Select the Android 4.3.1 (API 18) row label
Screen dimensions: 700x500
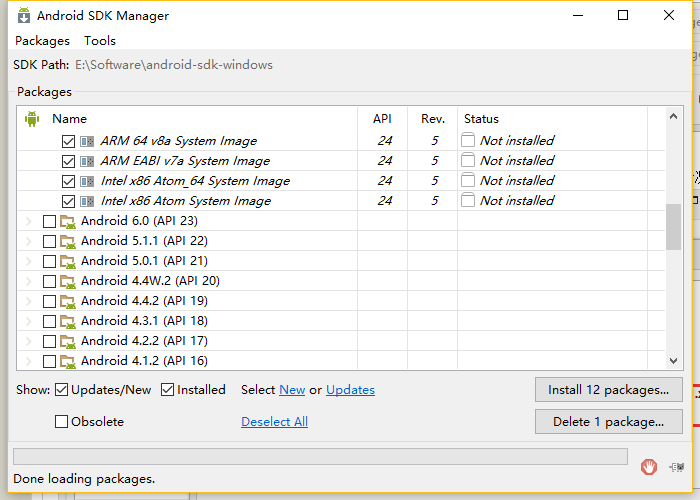[x=144, y=321]
